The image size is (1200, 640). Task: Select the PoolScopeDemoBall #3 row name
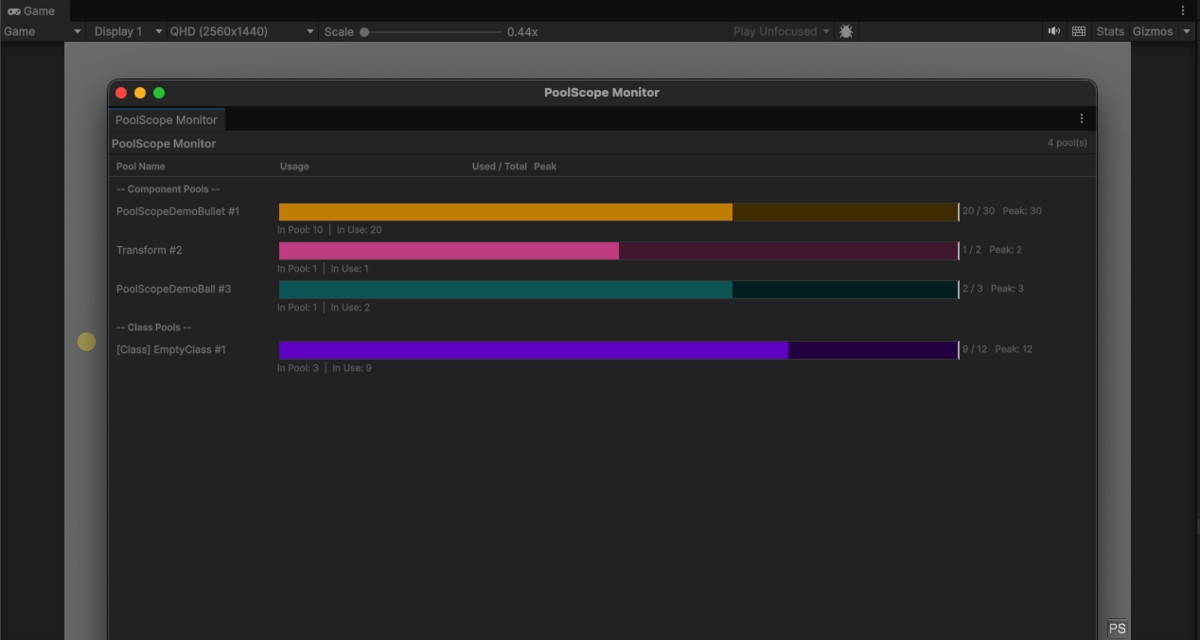point(174,289)
